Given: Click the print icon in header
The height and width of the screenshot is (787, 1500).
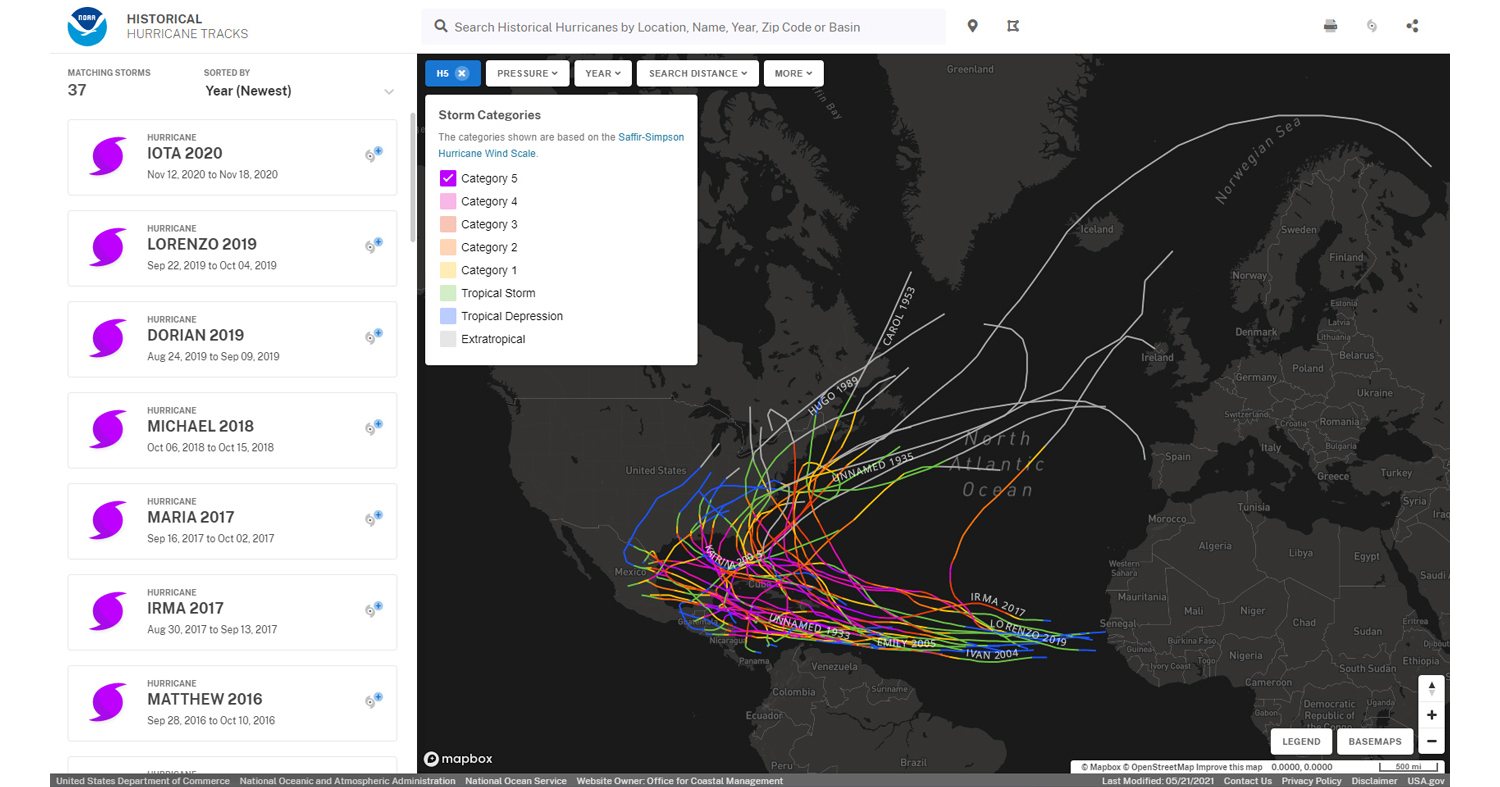Looking at the screenshot, I should click(1330, 26).
